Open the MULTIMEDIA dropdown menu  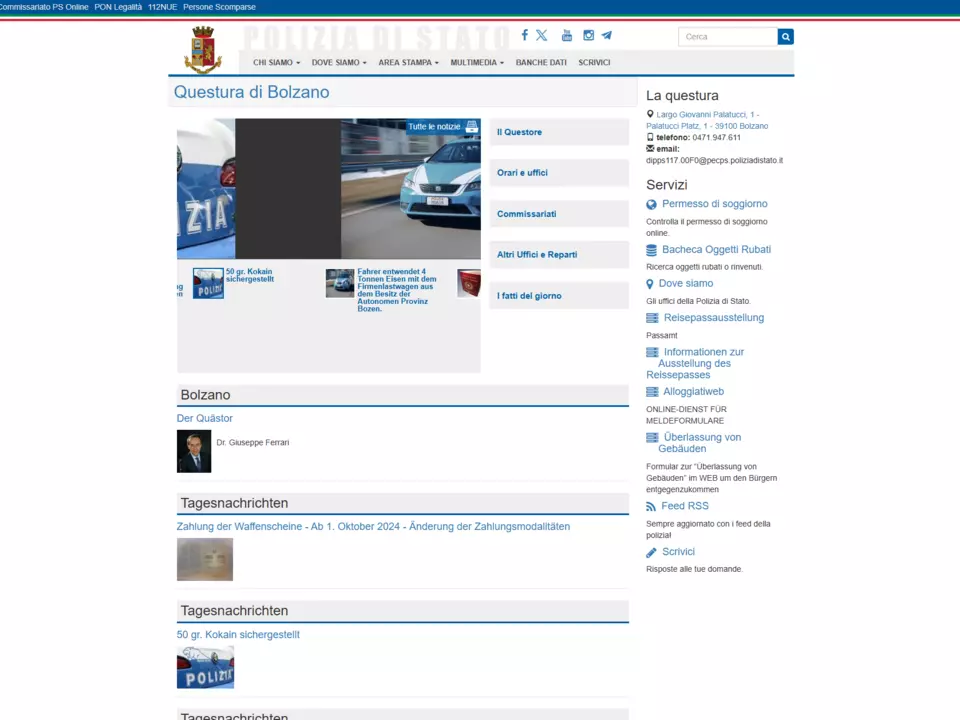coord(477,62)
